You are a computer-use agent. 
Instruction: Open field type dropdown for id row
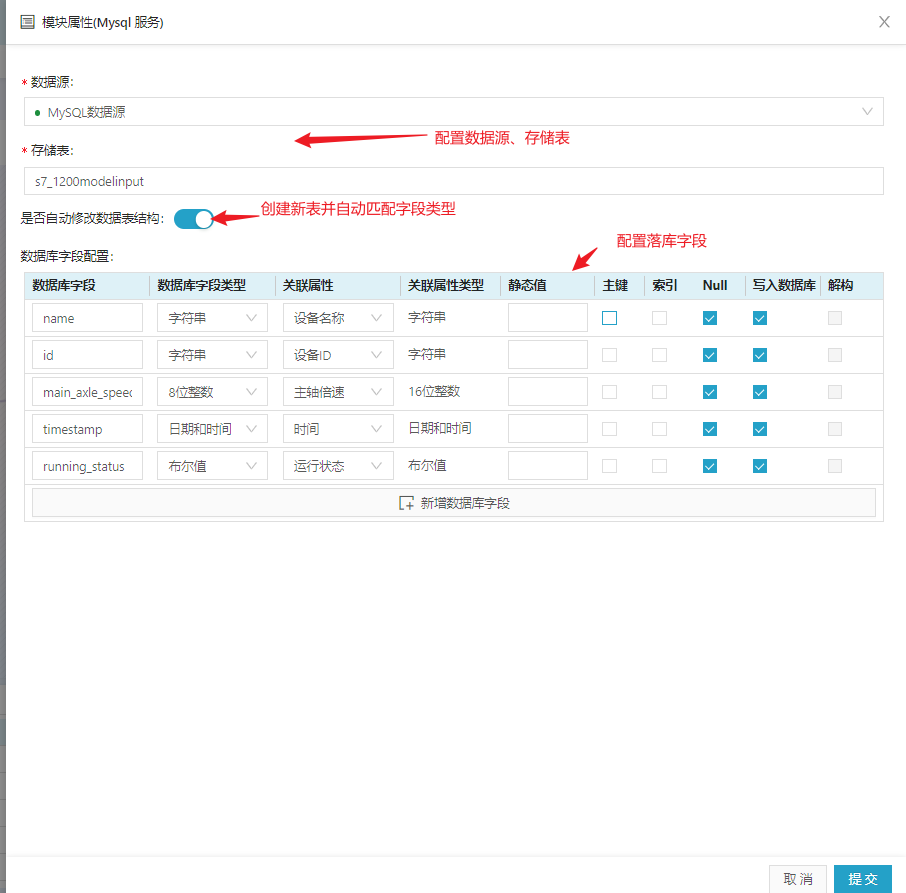tap(212, 355)
